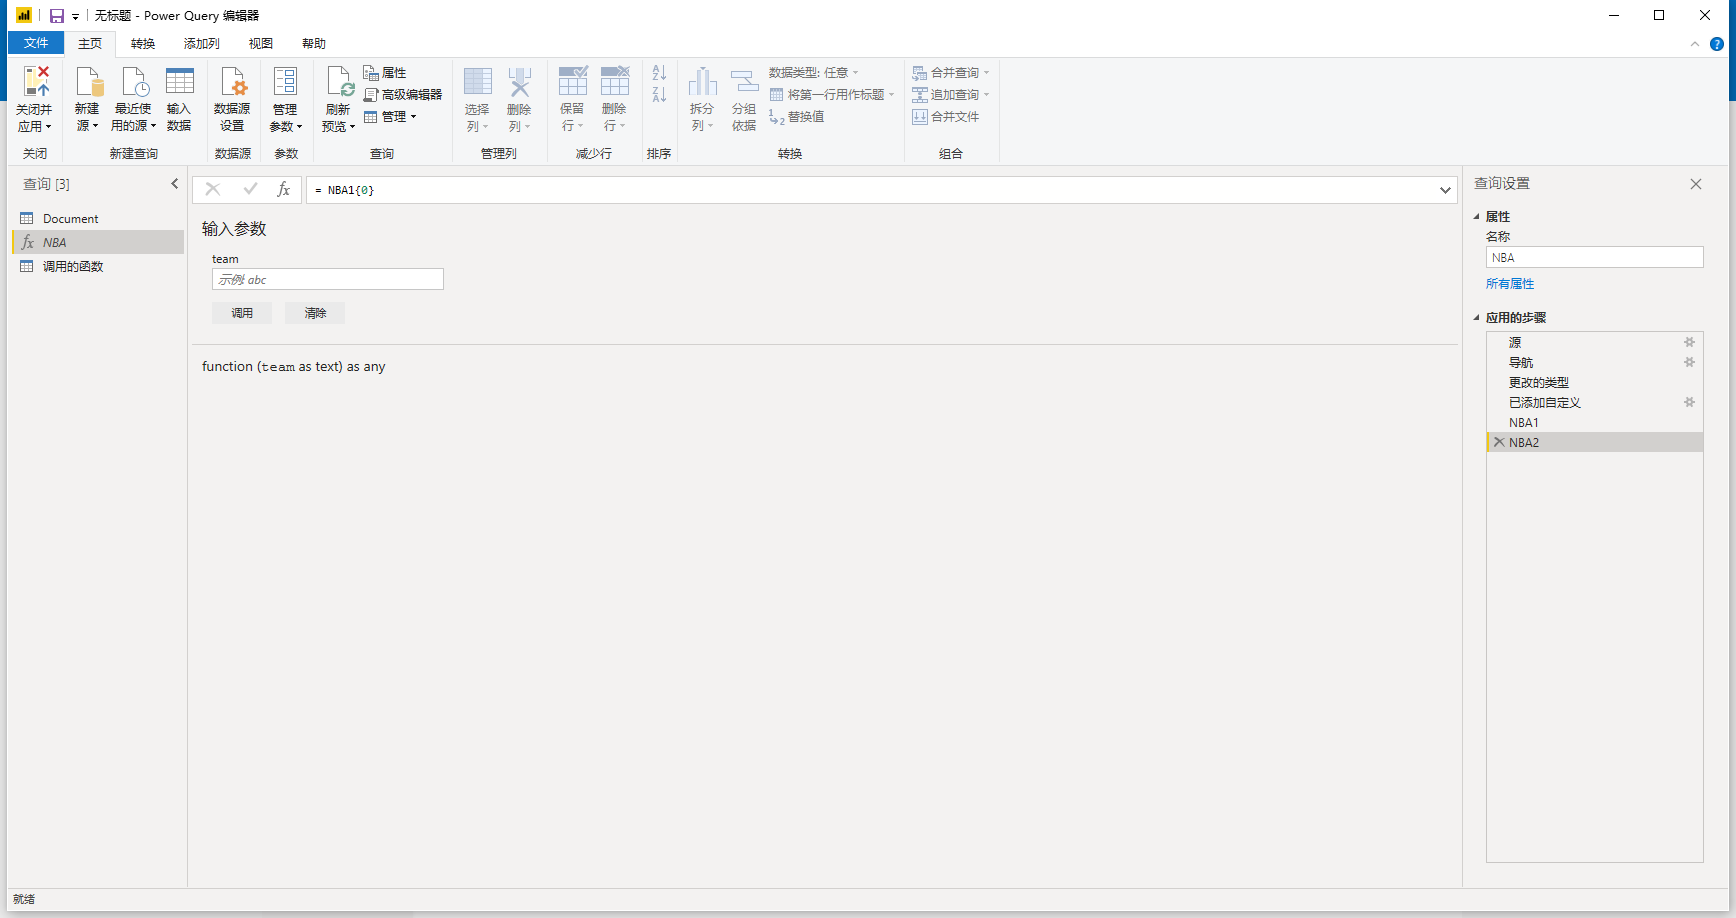Image resolution: width=1736 pixels, height=918 pixels.
Task: Collapse the Properties (属性) section
Action: tap(1477, 217)
